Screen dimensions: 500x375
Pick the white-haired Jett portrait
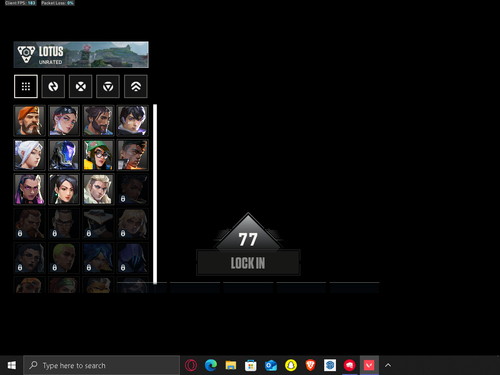(x=29, y=155)
